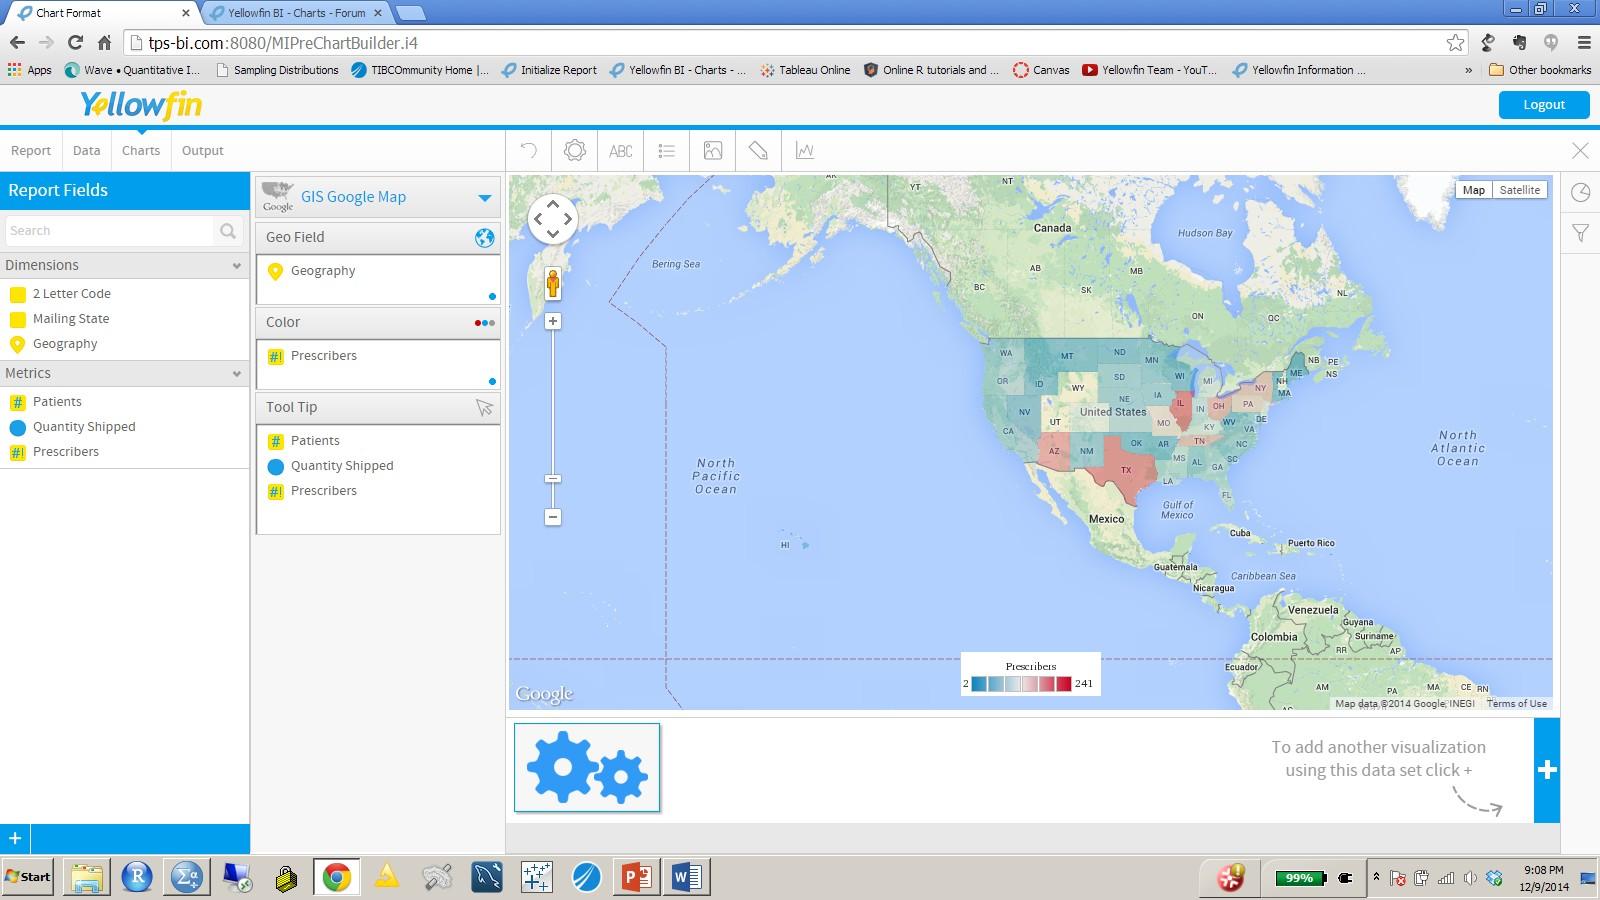Switch to the Charts tab

pyautogui.click(x=141, y=151)
